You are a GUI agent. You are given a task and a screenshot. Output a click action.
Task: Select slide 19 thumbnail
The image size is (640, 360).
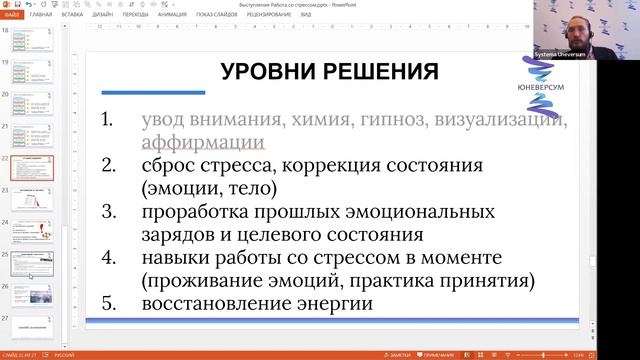click(32, 72)
